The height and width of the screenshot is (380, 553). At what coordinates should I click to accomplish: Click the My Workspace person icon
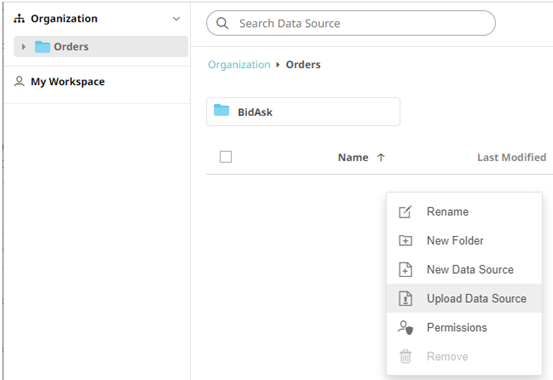[x=19, y=82]
